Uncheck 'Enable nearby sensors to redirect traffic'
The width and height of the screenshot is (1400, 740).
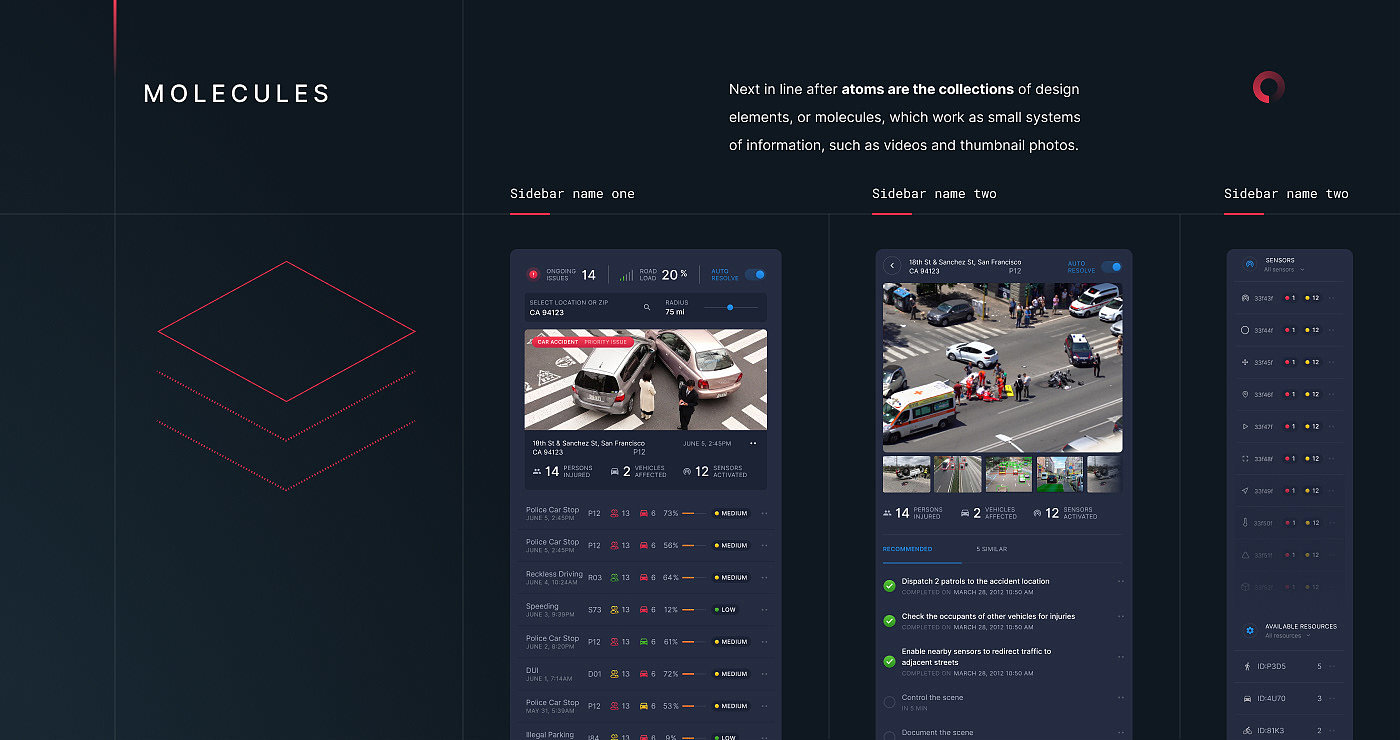[889, 661]
